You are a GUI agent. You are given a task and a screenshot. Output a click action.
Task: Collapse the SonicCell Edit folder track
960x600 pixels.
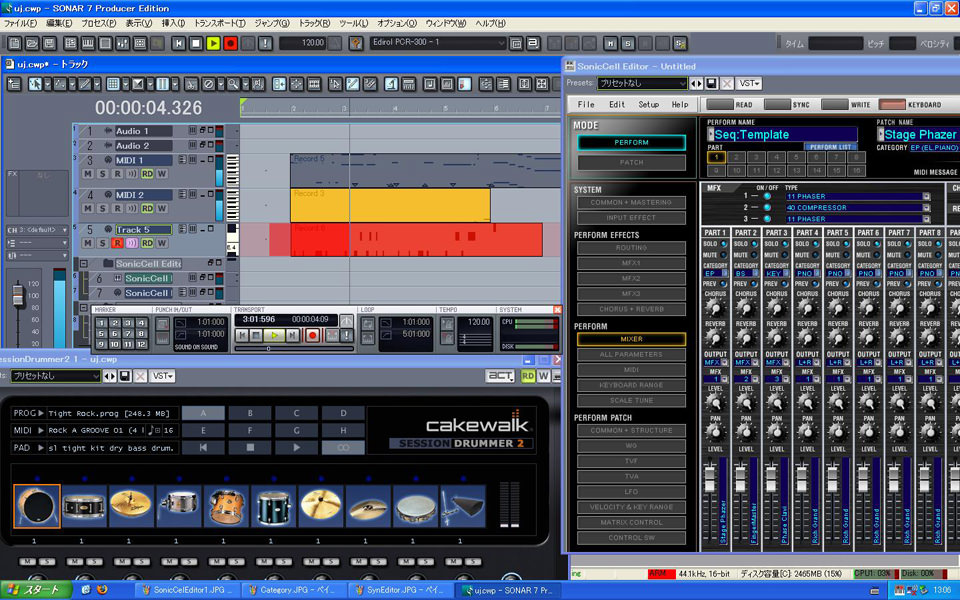[84, 263]
